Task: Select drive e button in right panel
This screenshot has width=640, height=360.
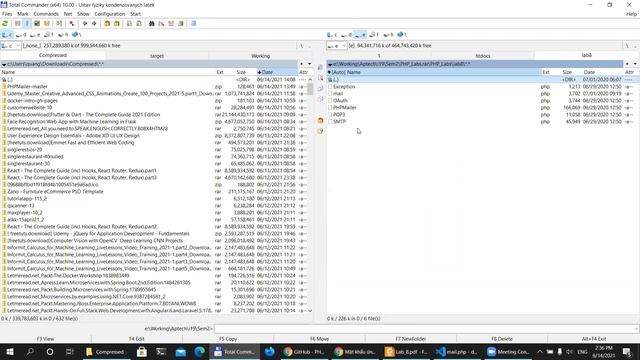Action: (360, 35)
